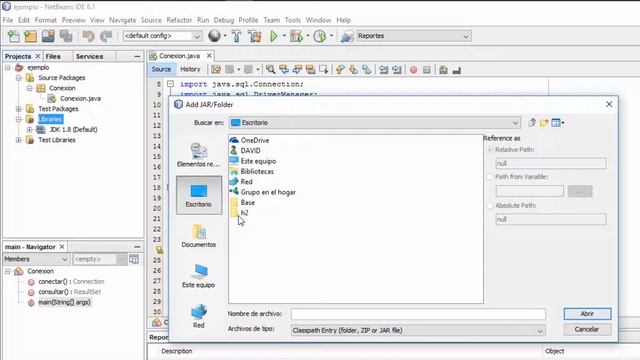The width and height of the screenshot is (640, 360).
Task: Open the Members dropdown in Navigator
Action: click(36, 259)
